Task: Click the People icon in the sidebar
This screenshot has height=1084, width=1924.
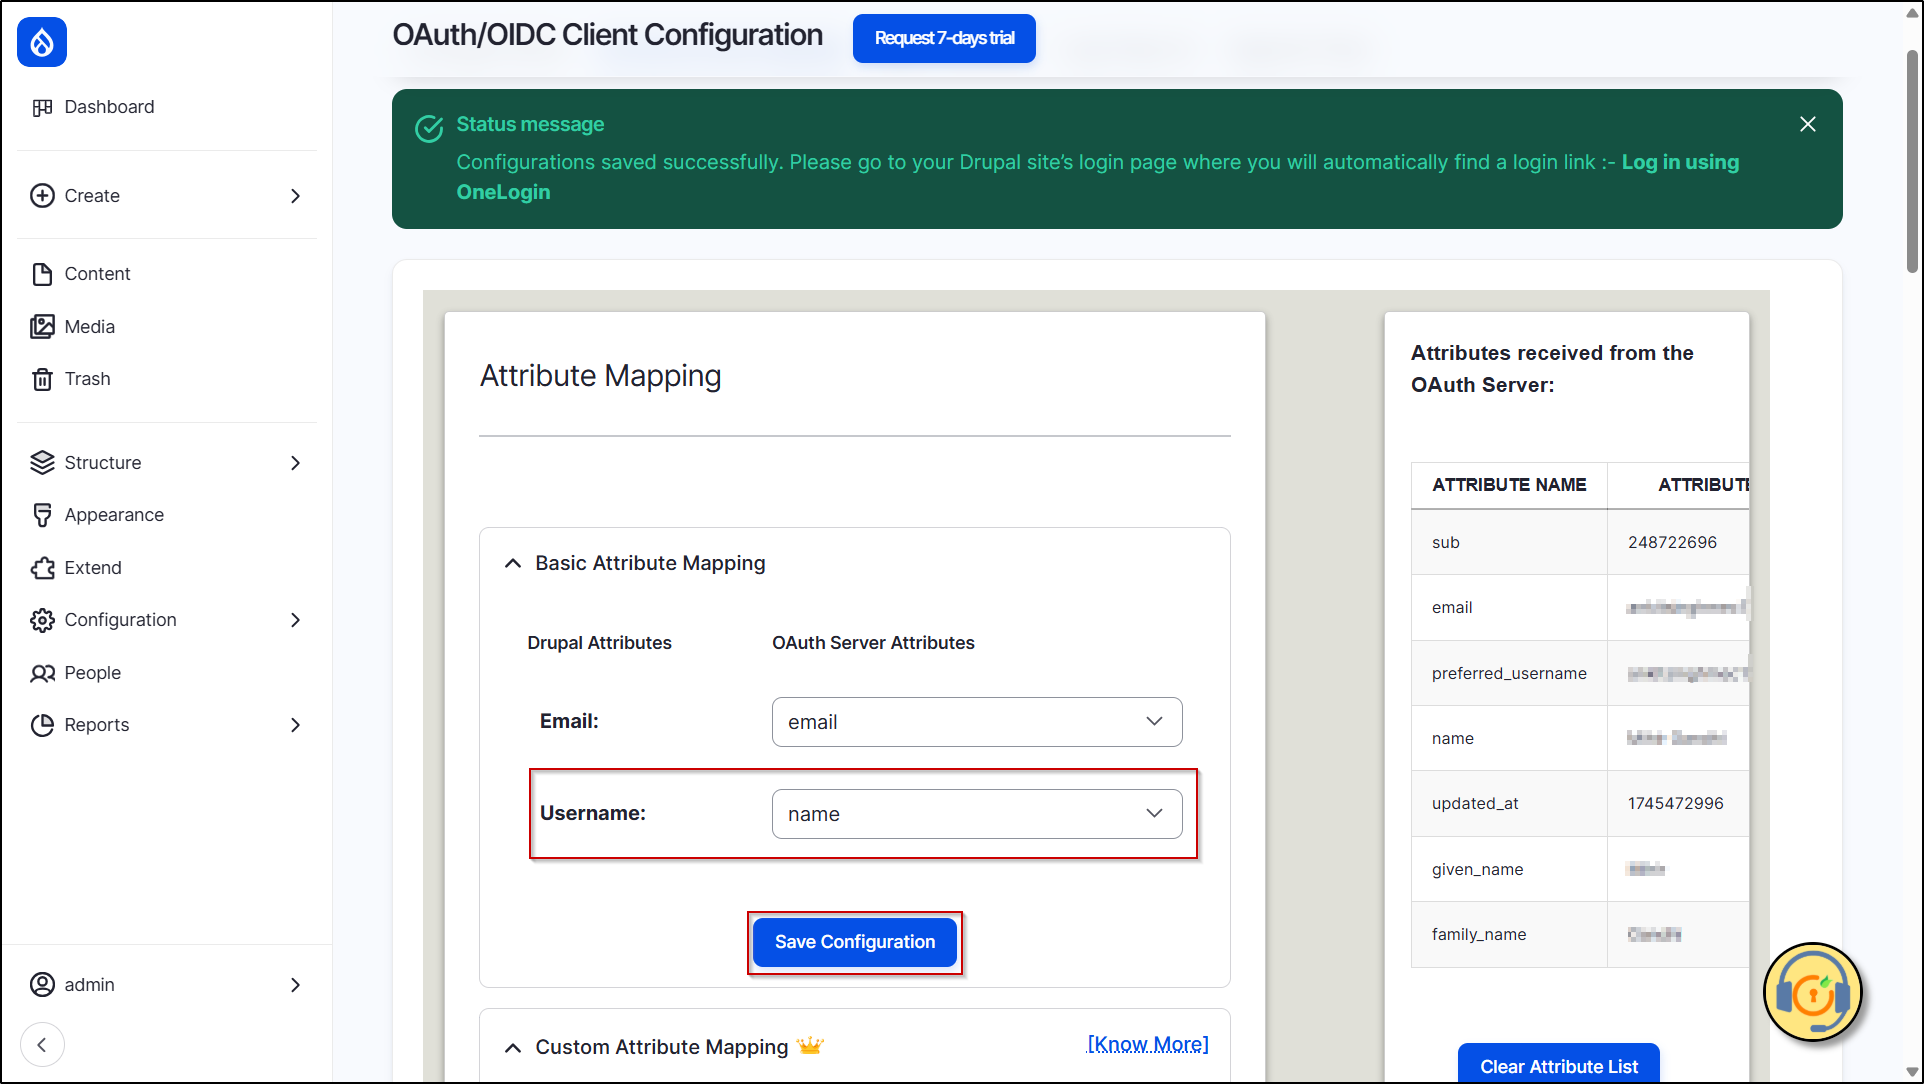Action: 42,672
